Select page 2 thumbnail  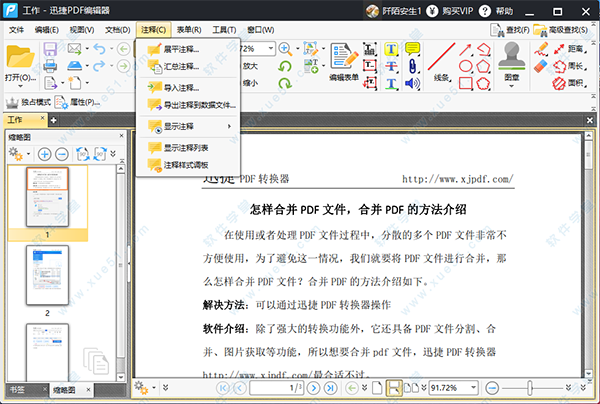(46, 275)
